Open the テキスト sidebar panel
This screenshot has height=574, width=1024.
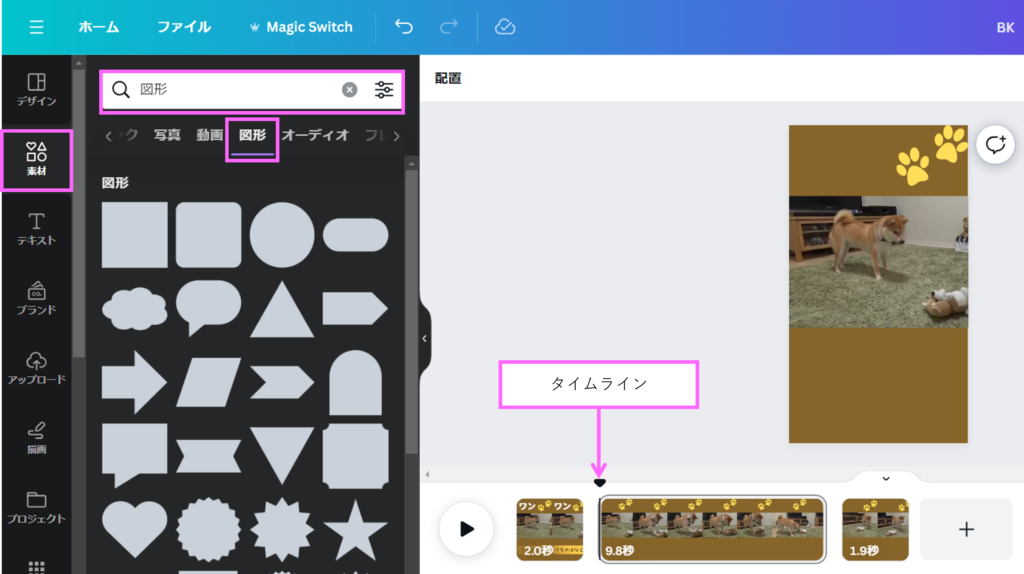pyautogui.click(x=36, y=229)
